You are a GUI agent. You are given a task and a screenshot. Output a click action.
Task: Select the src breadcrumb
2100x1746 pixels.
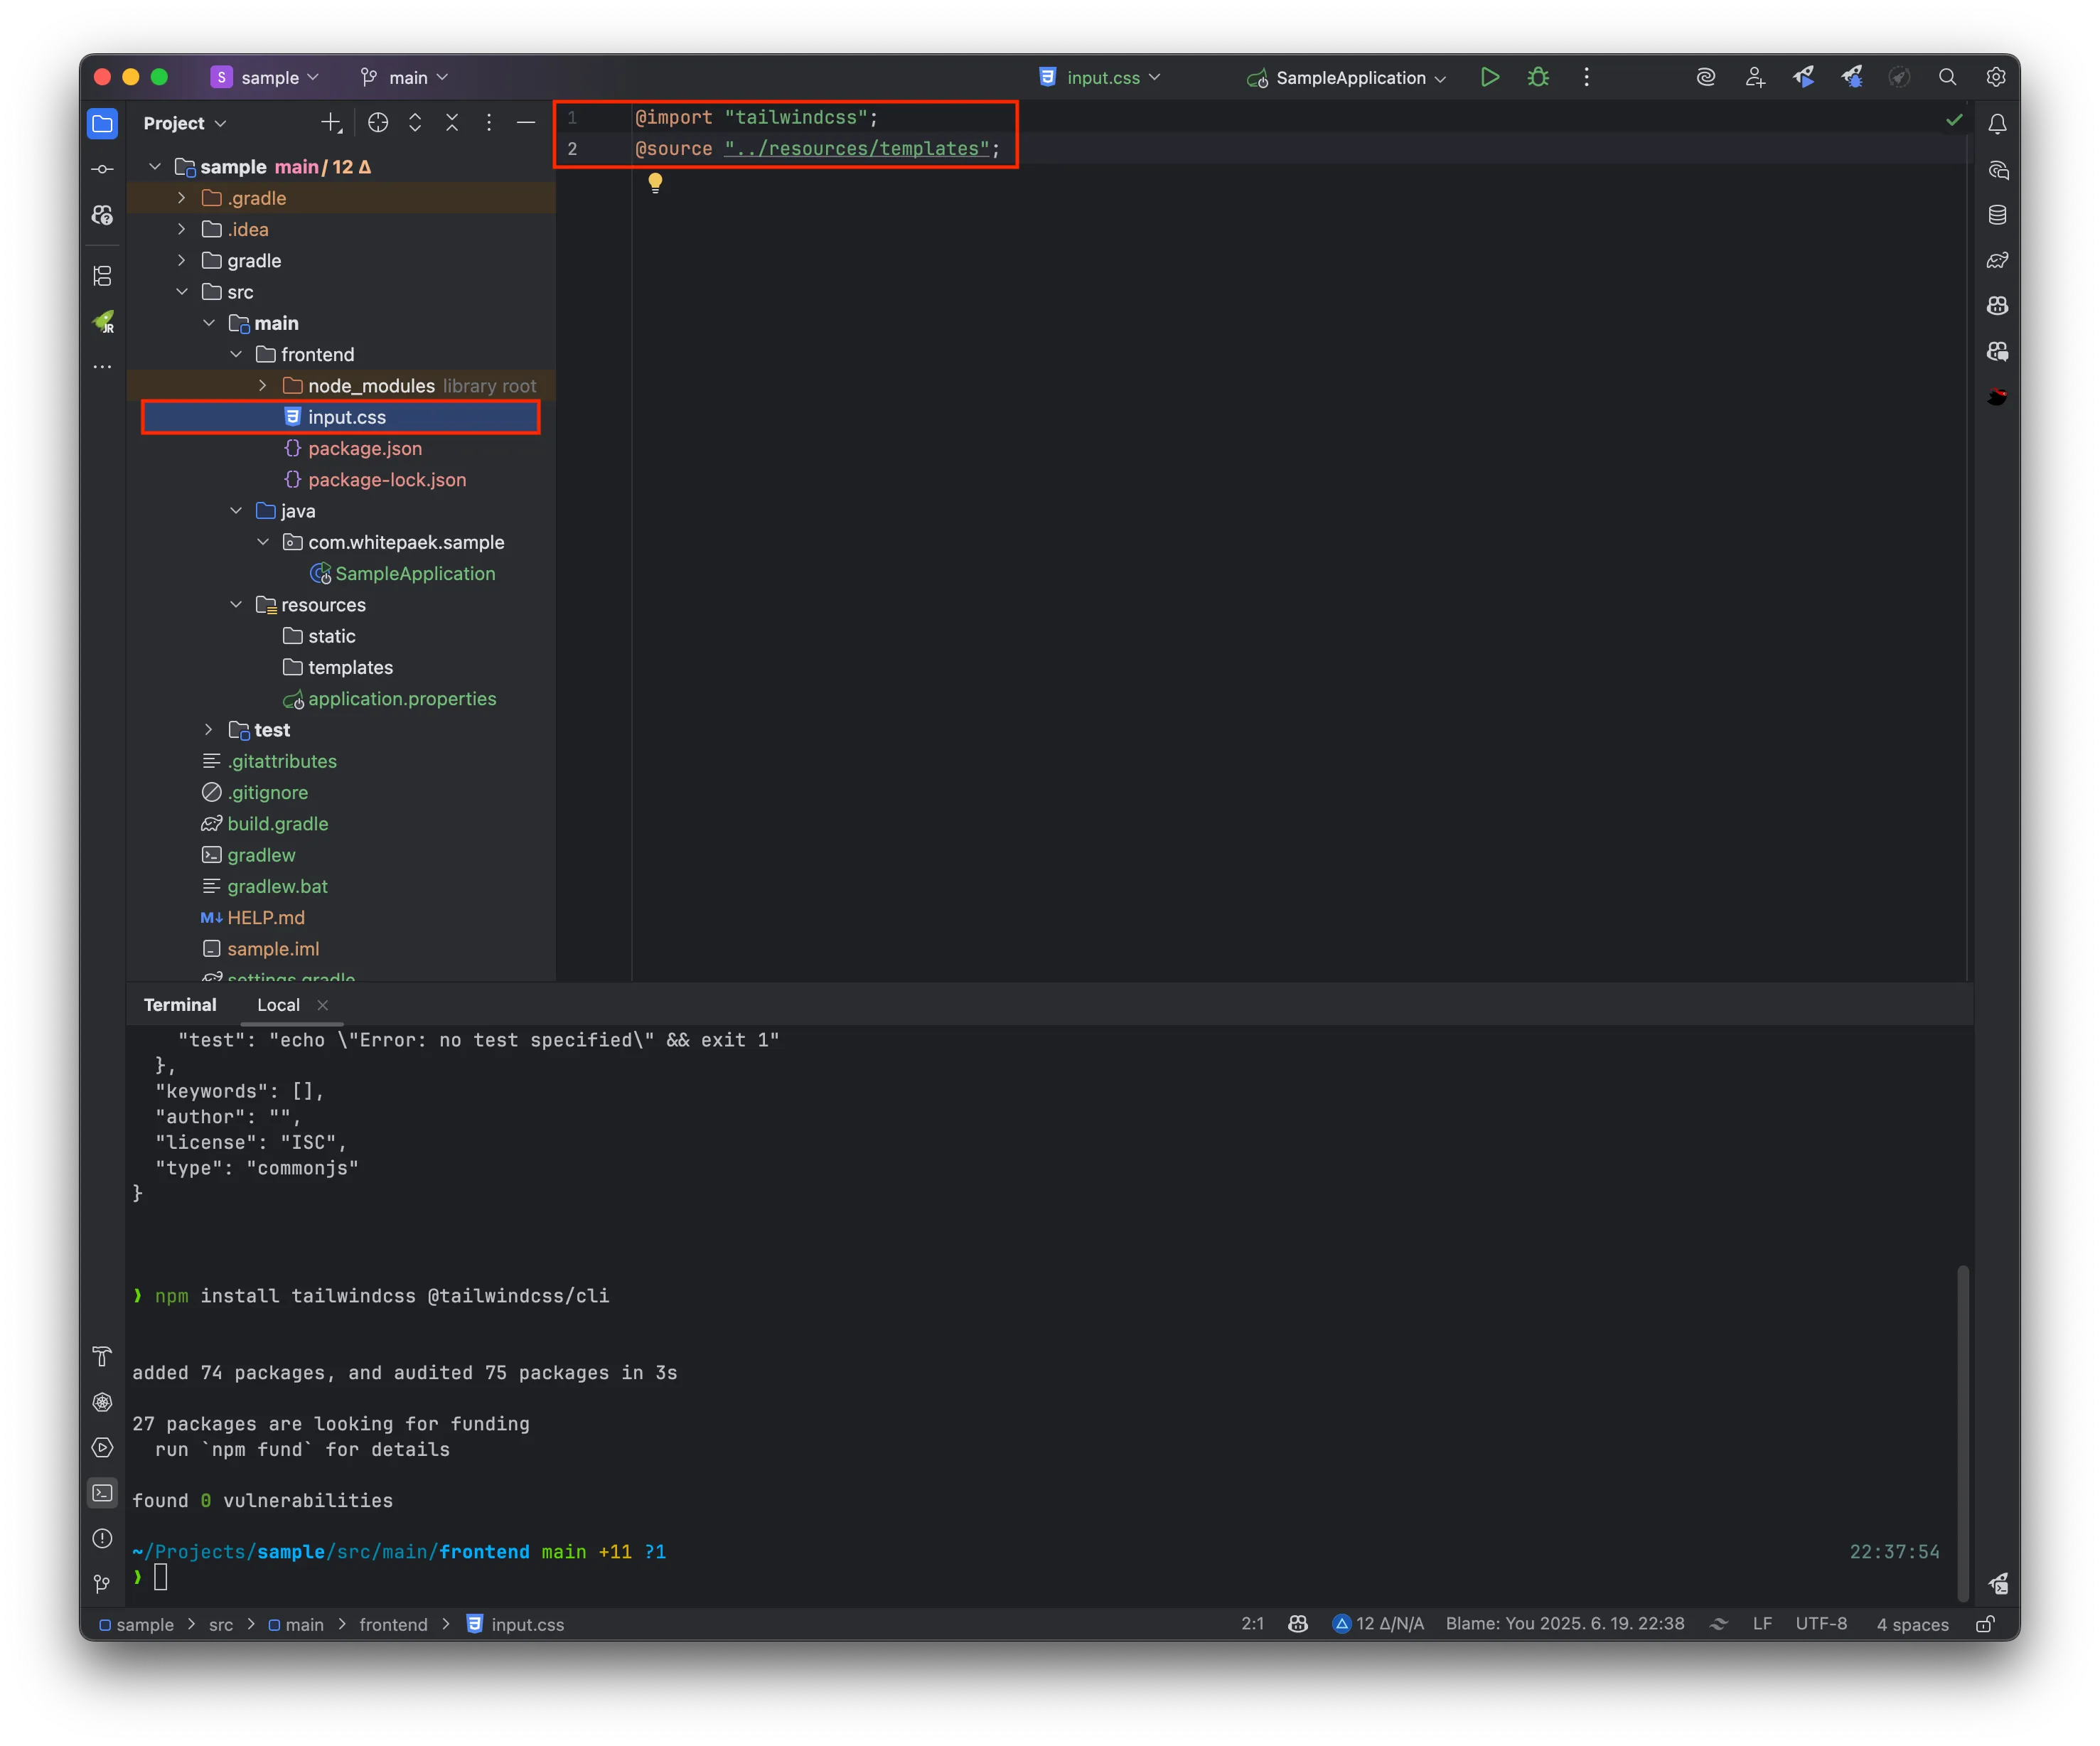click(x=221, y=1625)
